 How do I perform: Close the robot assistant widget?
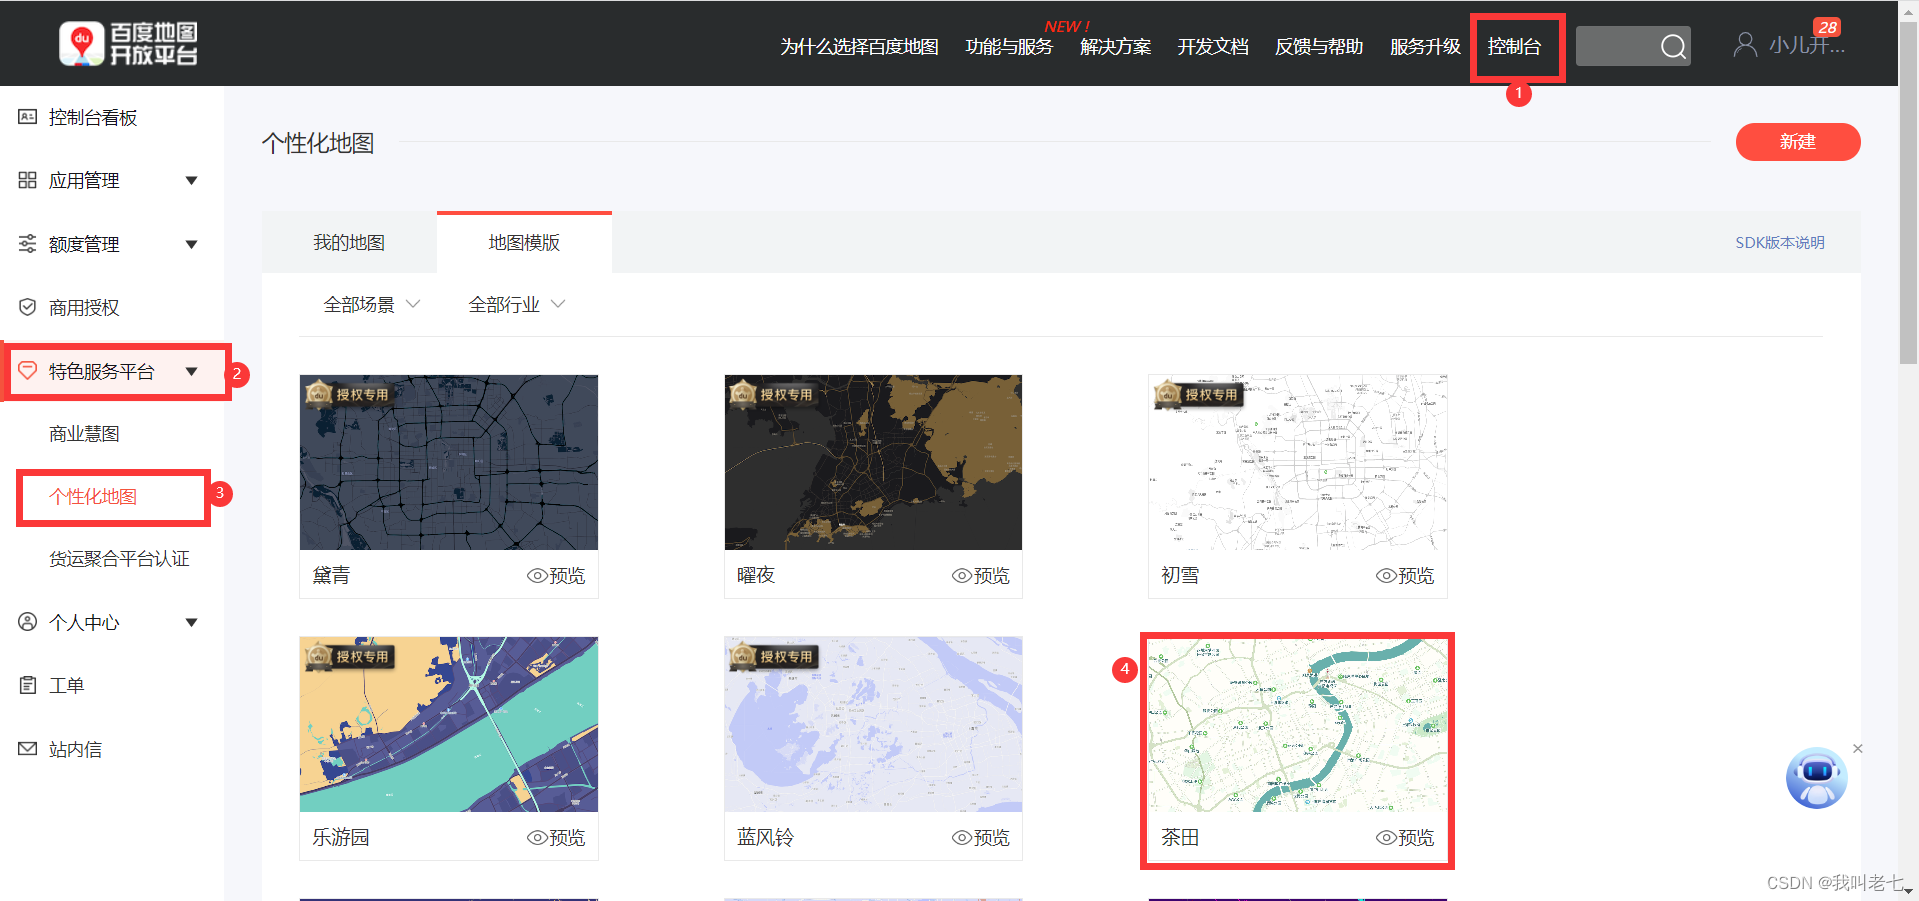1857,748
